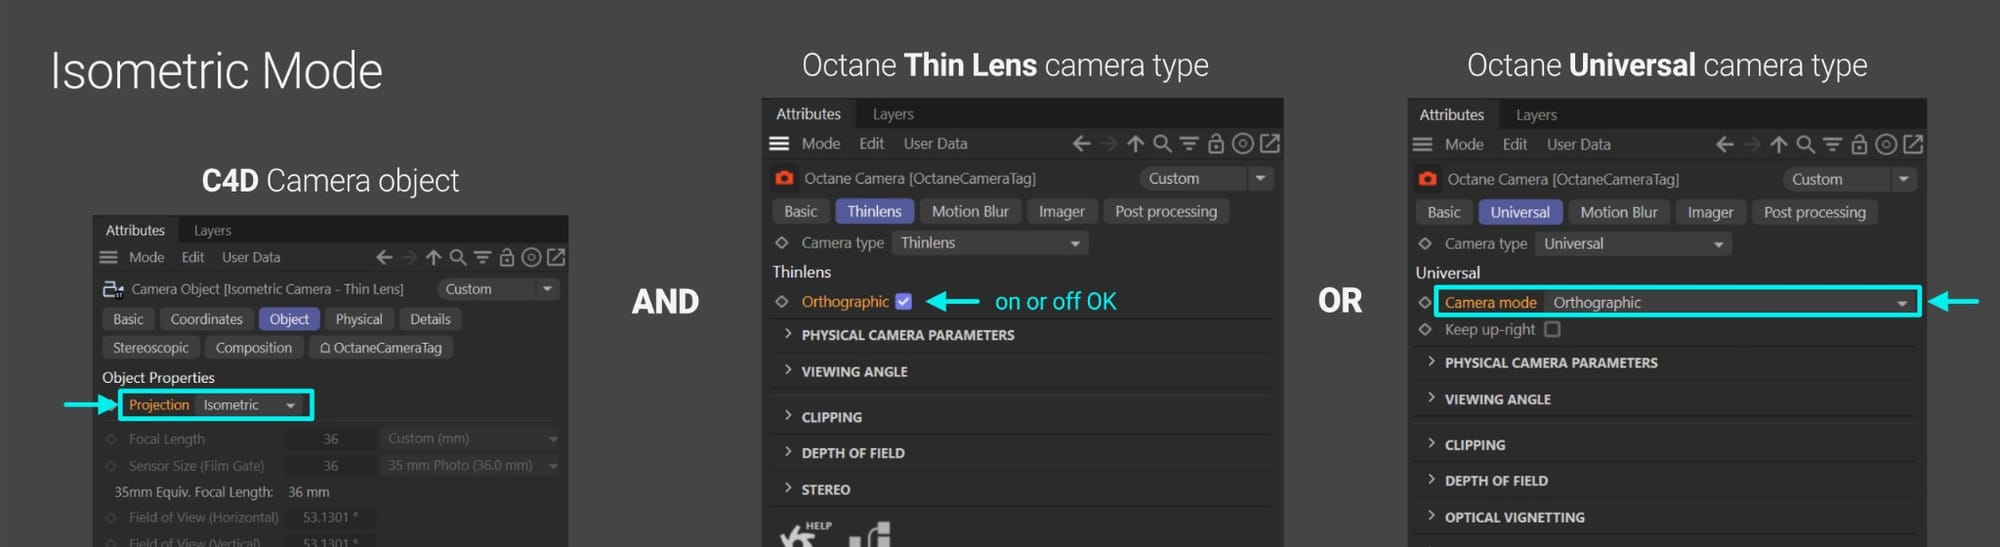The width and height of the screenshot is (2000, 547).
Task: Toggle keyframe diamond beside Thinlens Camera type
Action: click(781, 243)
